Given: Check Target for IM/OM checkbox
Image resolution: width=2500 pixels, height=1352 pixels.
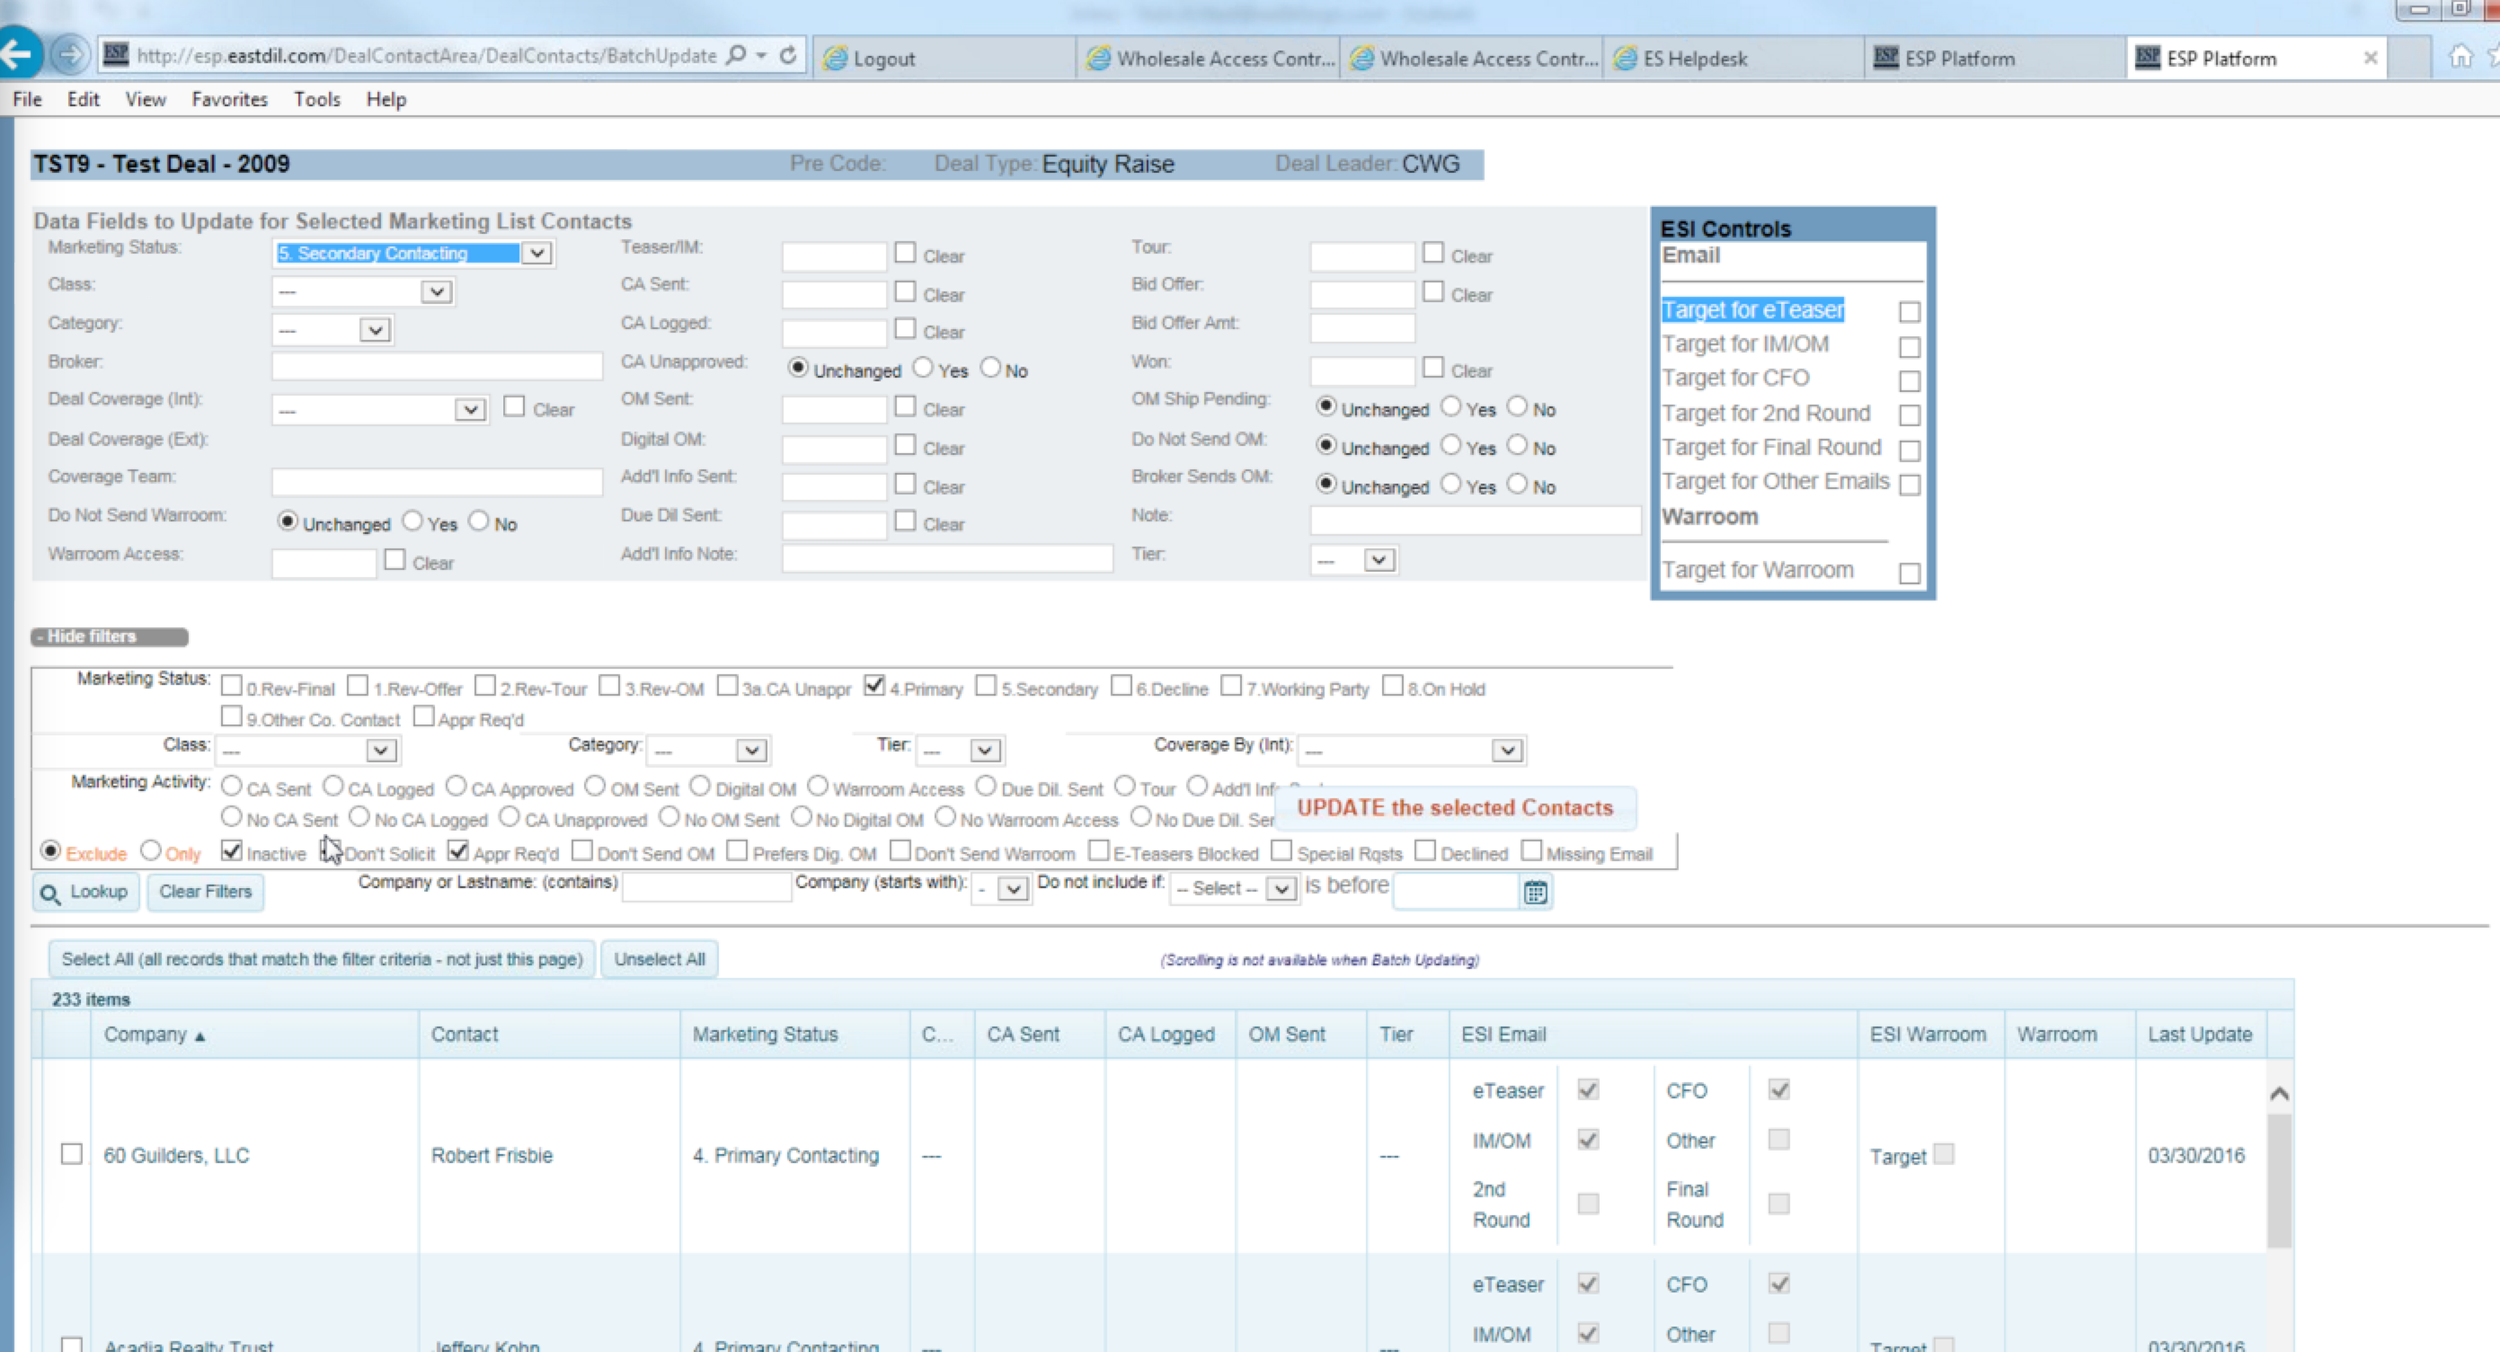Looking at the screenshot, I should [1909, 347].
